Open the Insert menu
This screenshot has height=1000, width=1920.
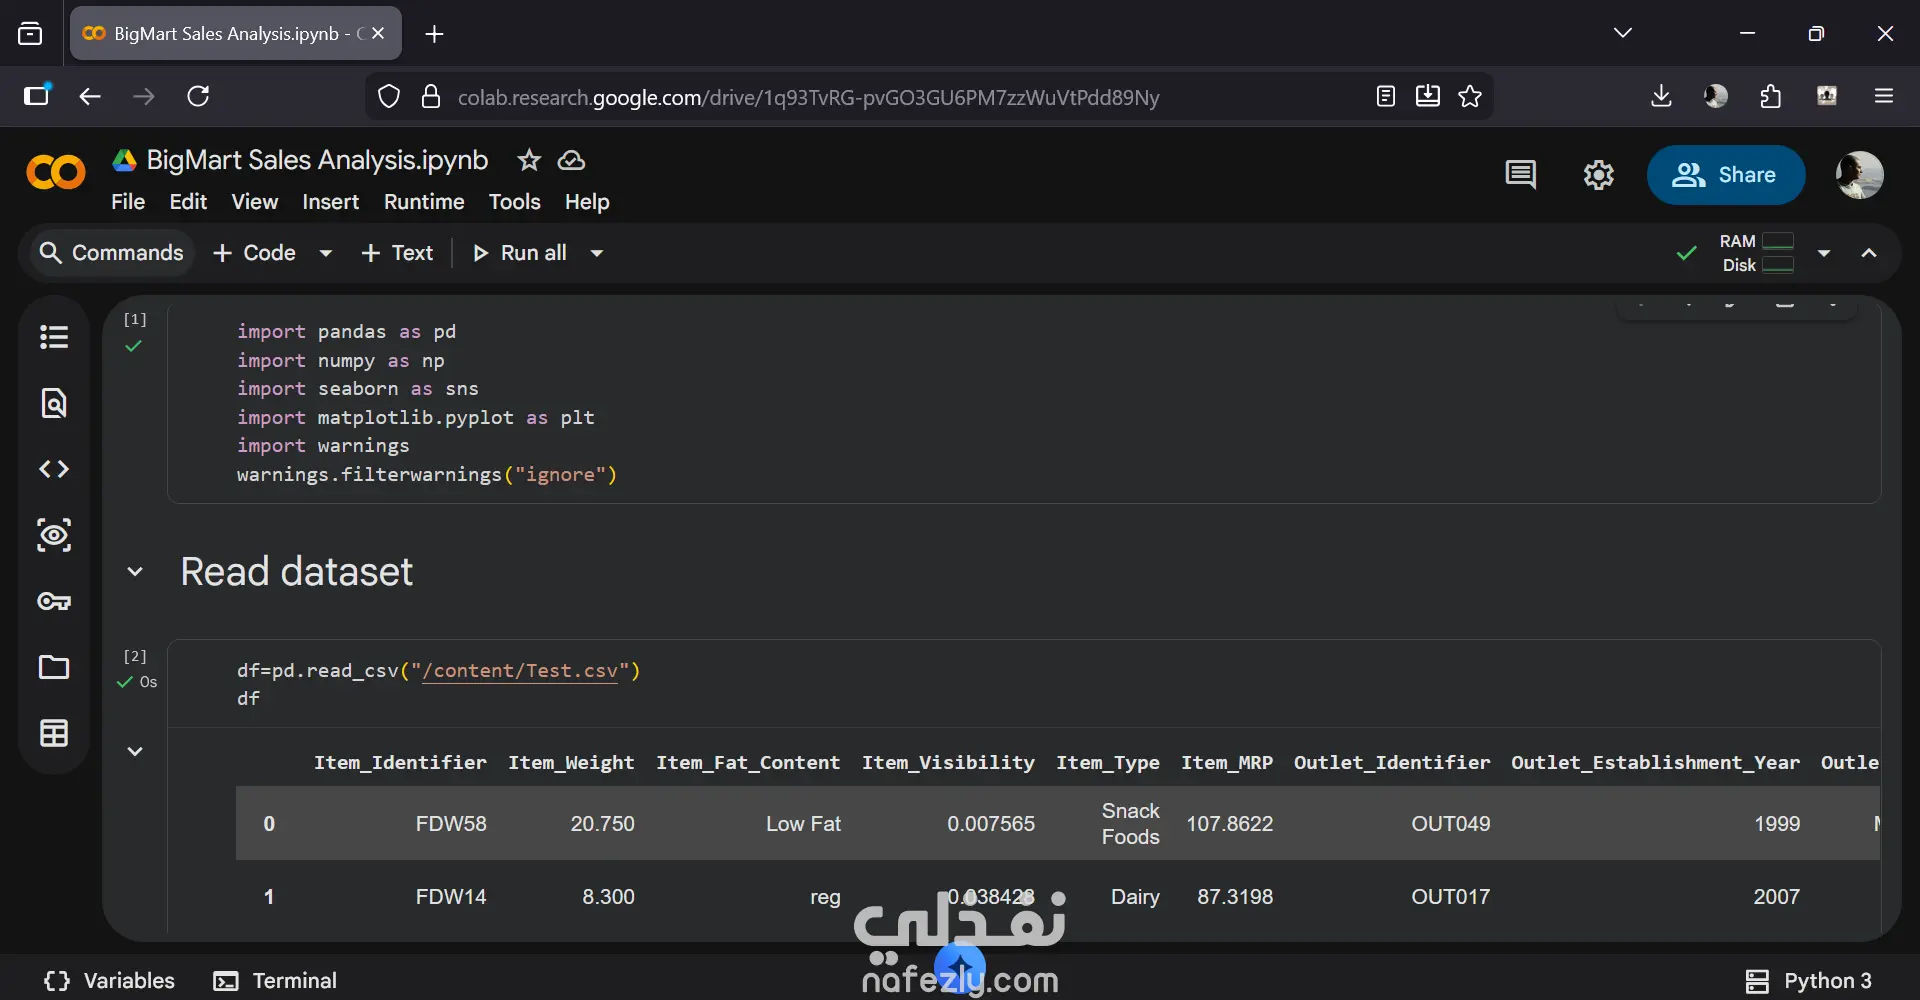click(331, 202)
